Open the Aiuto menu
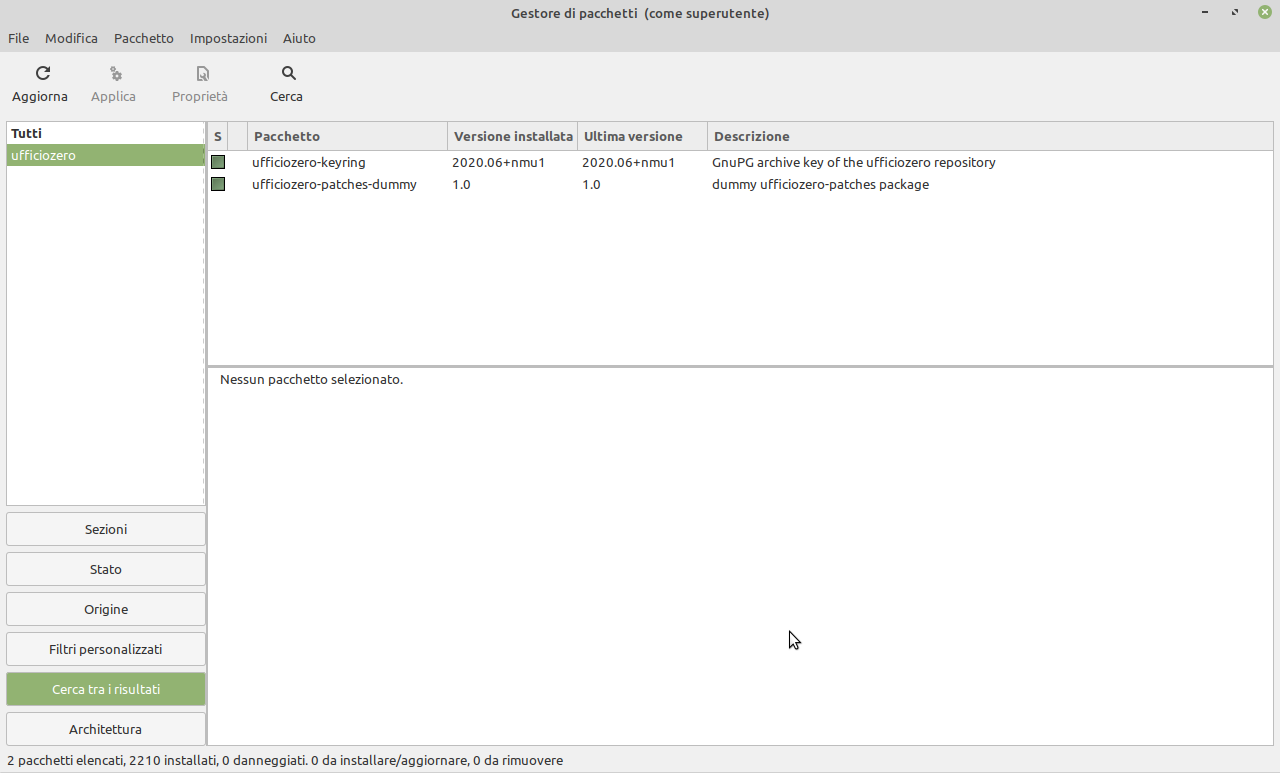 pyautogui.click(x=299, y=38)
